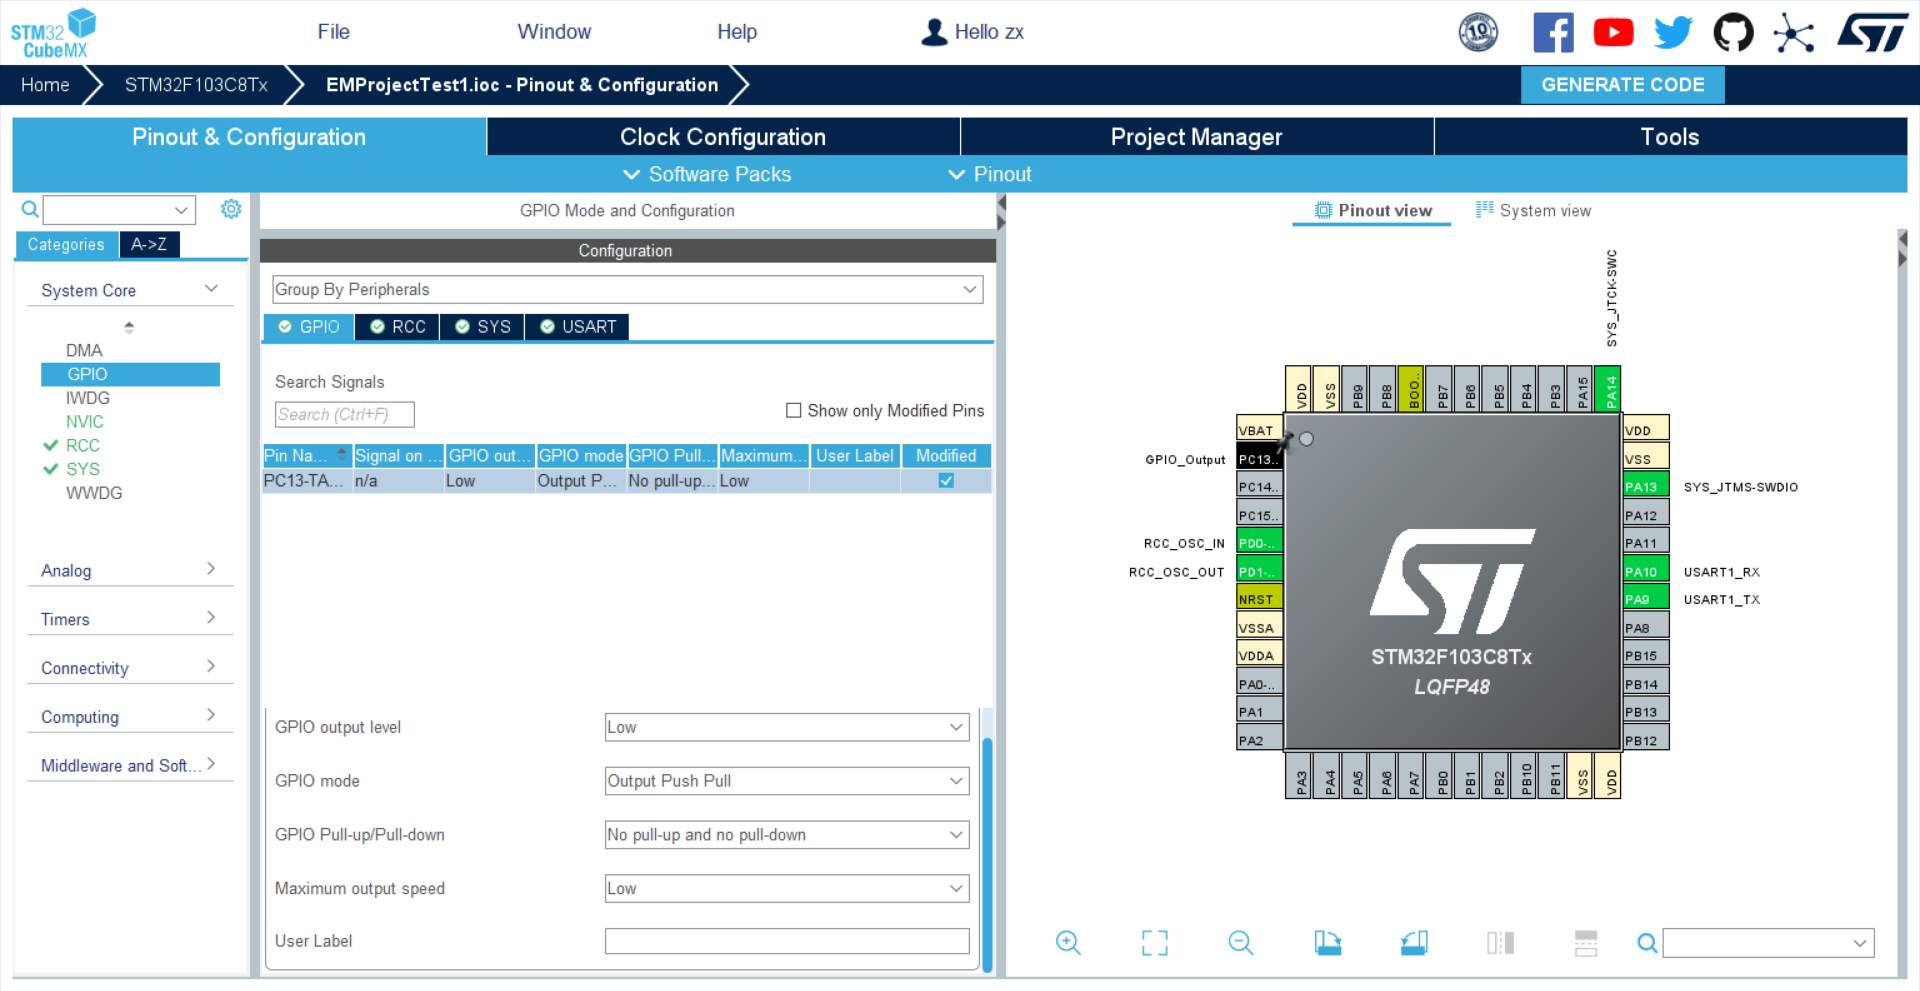Open the Maximum output speed dropdown
The image size is (1920, 991).
click(787, 888)
